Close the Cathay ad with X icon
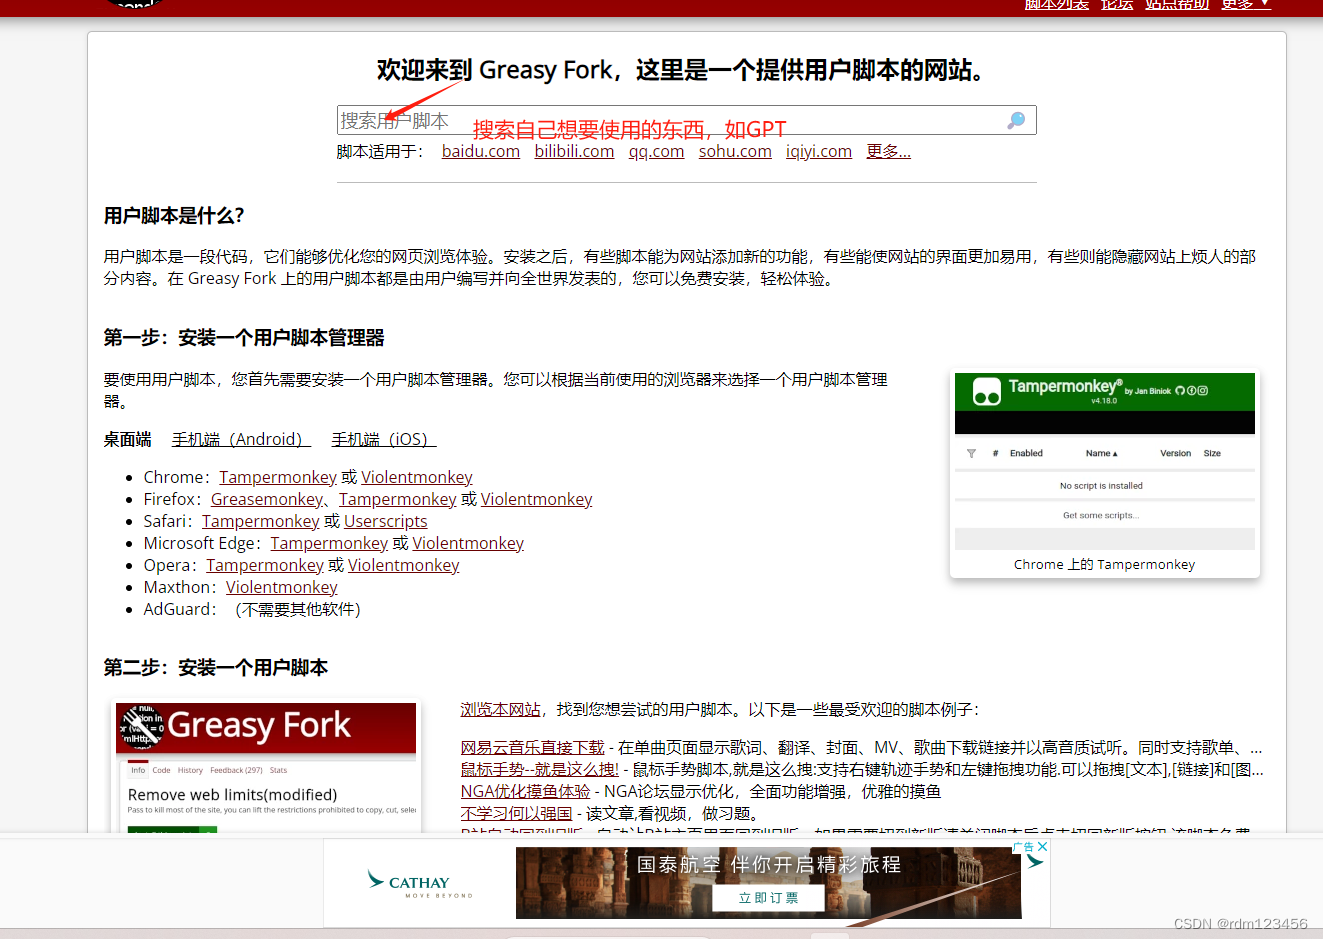This screenshot has height=939, width=1323. tap(1042, 846)
